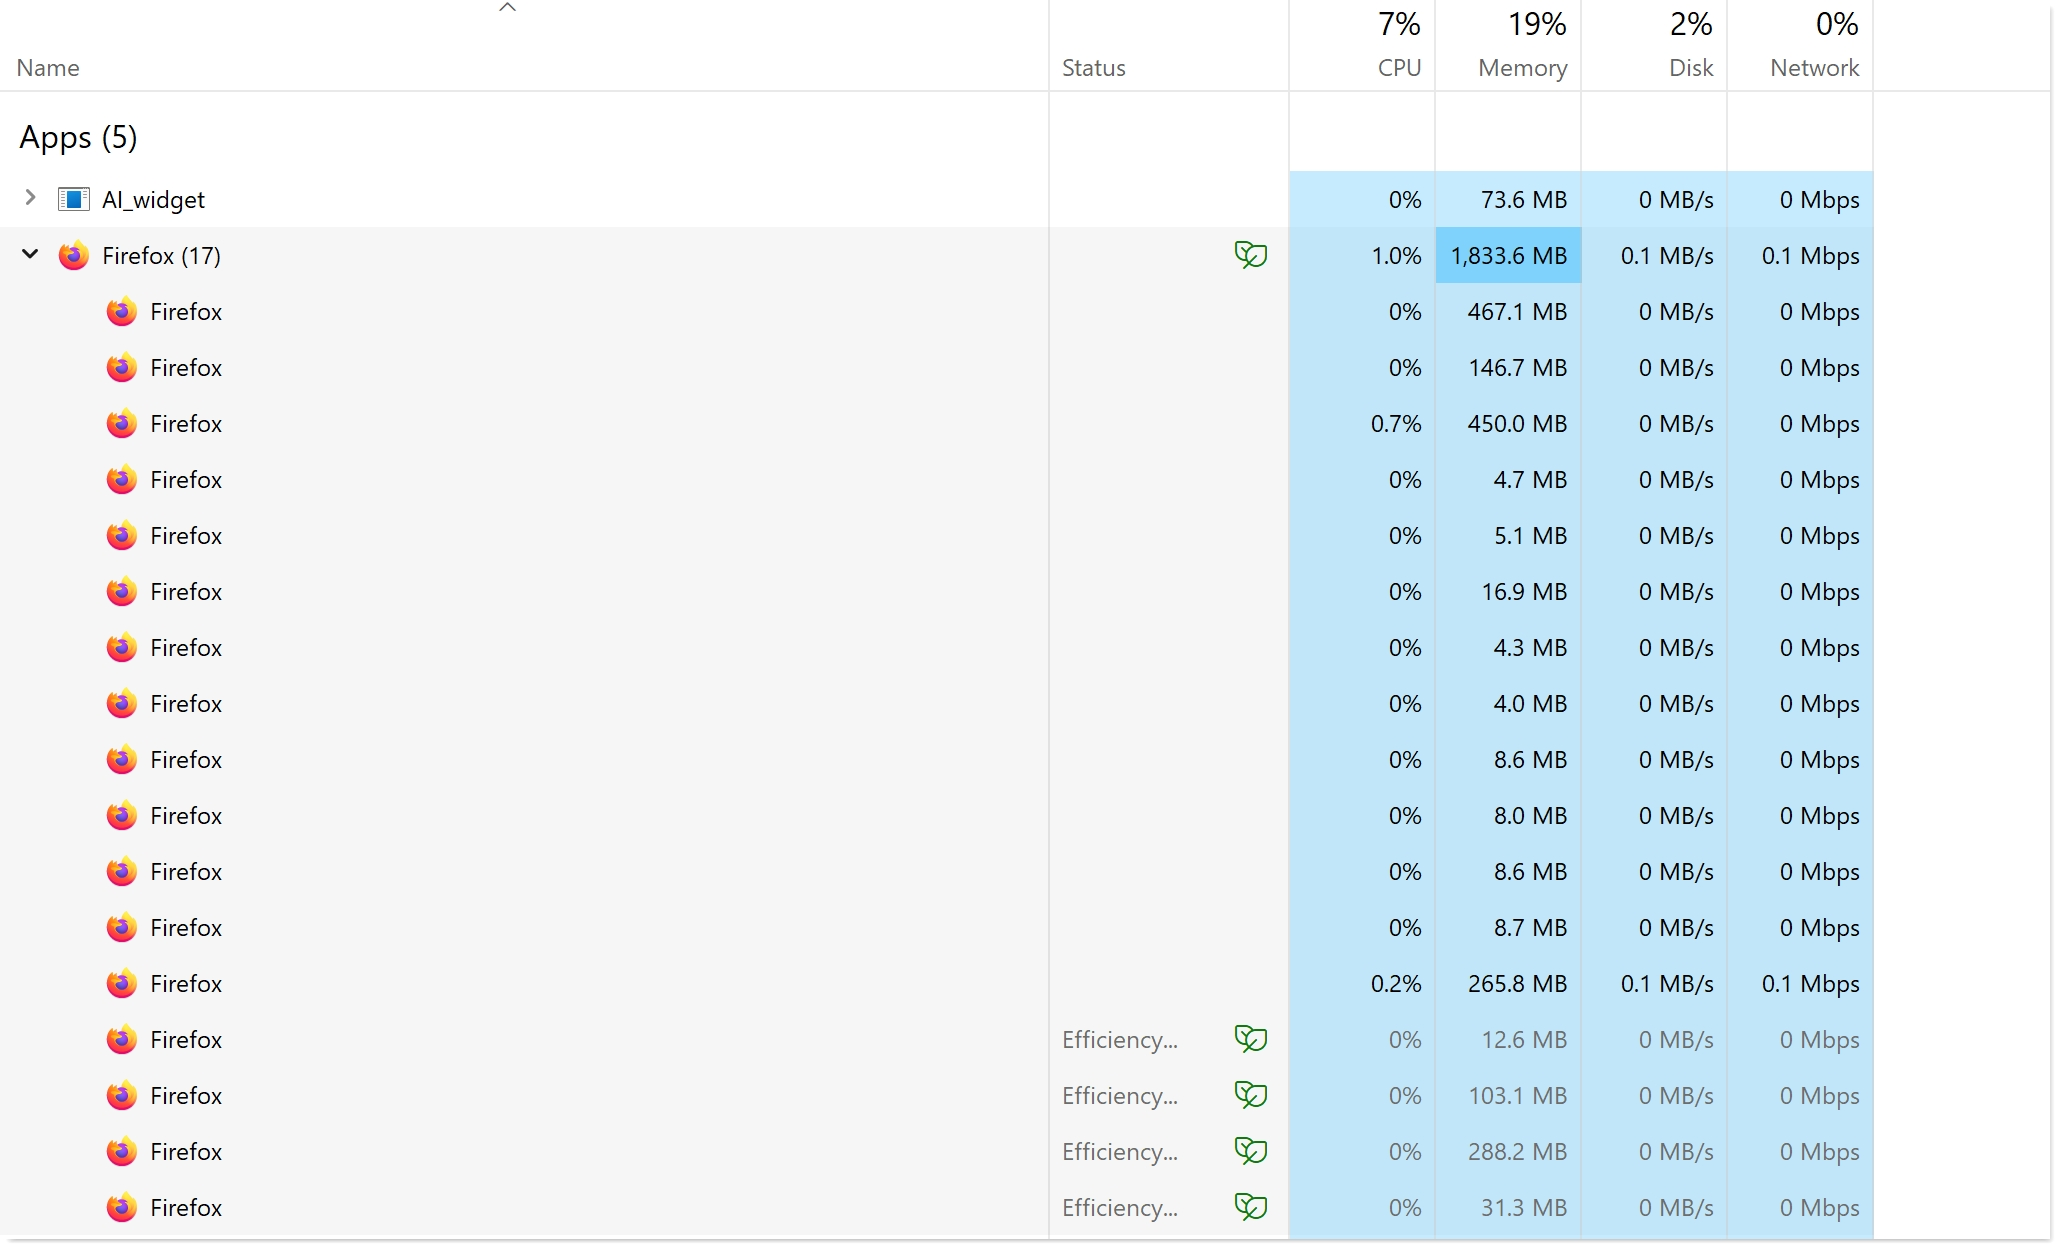Image resolution: width=2055 pixels, height=1244 pixels.
Task: Click the efficiency leaf icon on Firefox (17) row
Action: (x=1251, y=255)
